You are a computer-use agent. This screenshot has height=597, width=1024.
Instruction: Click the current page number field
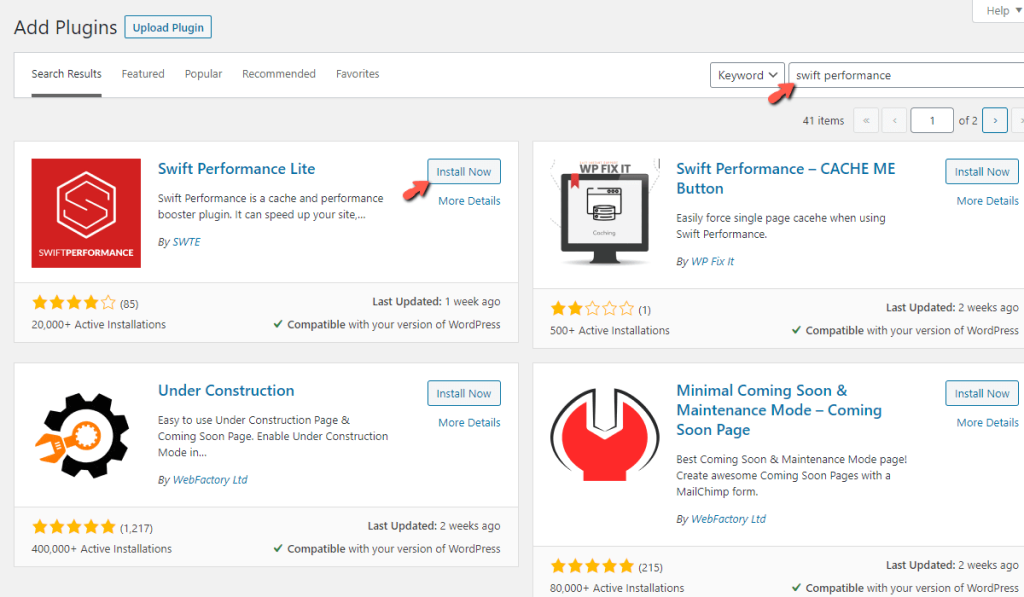(x=932, y=120)
